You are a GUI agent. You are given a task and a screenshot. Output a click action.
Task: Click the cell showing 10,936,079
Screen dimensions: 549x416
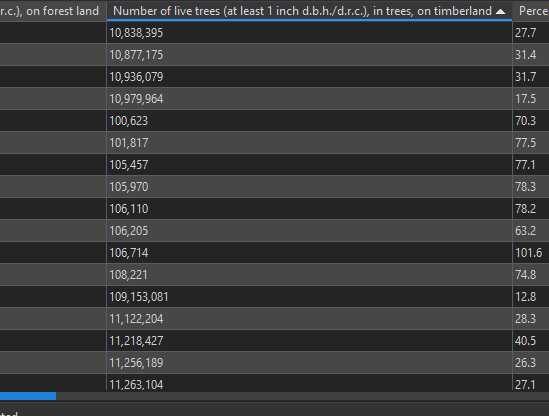click(309, 77)
